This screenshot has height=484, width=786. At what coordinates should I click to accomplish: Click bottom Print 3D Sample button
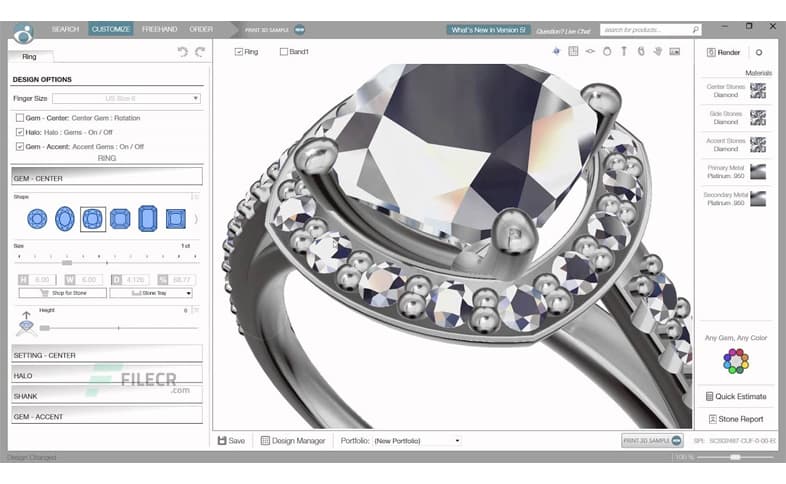pos(652,440)
